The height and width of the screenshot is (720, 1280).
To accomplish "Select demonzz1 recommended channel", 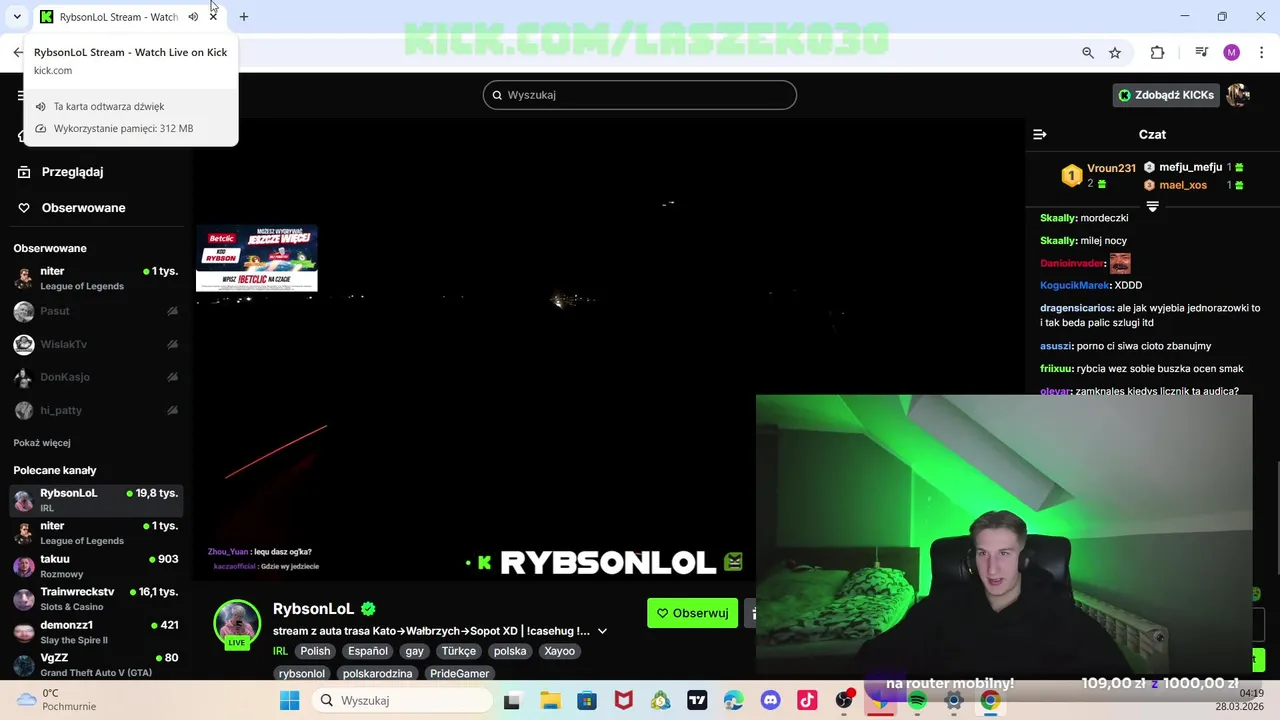I will pyautogui.click(x=96, y=632).
